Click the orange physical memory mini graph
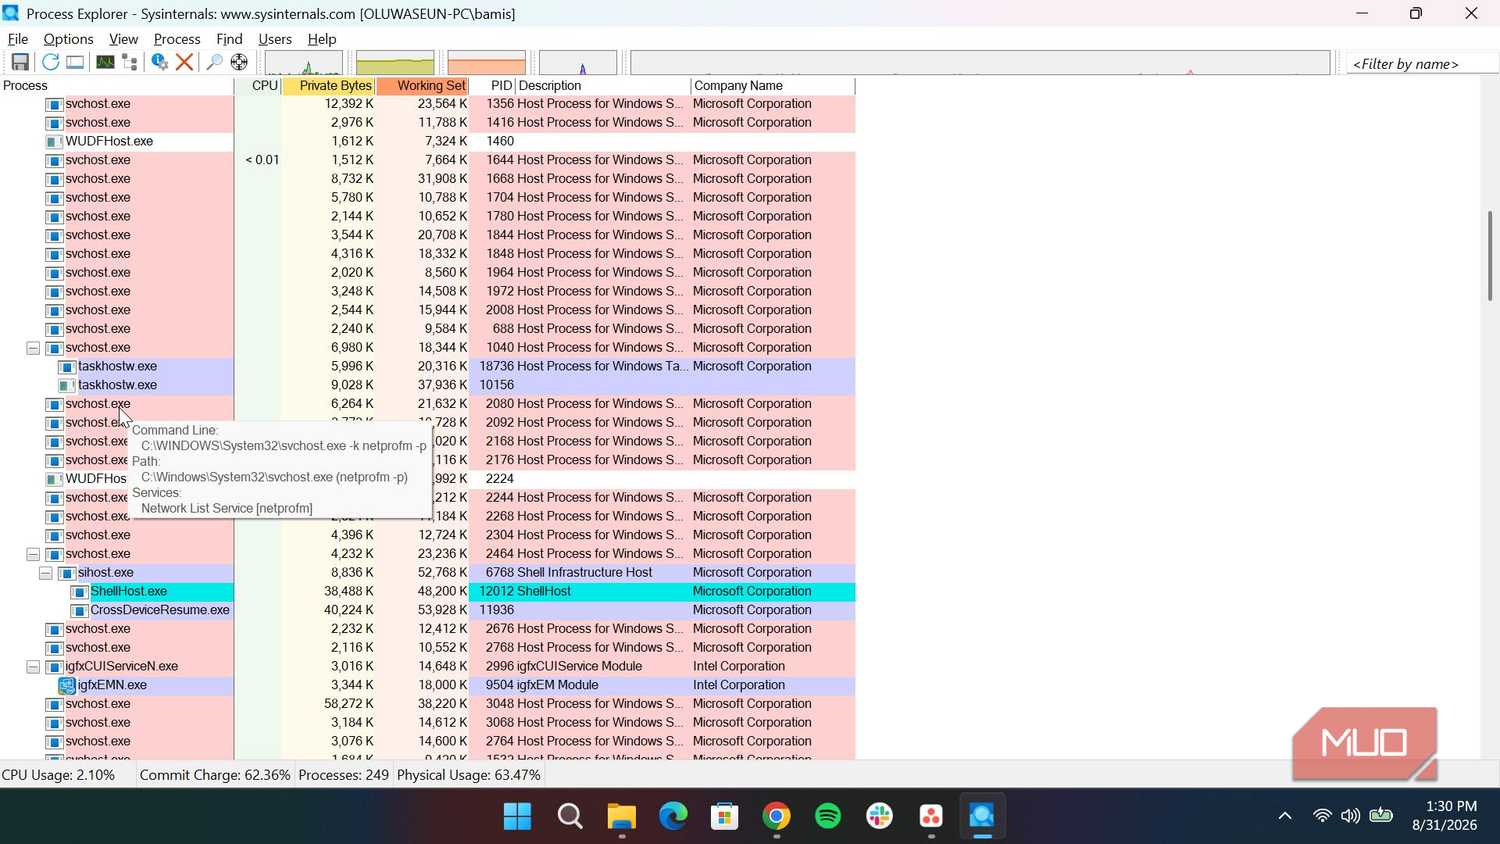This screenshot has width=1500, height=844. coord(486,62)
